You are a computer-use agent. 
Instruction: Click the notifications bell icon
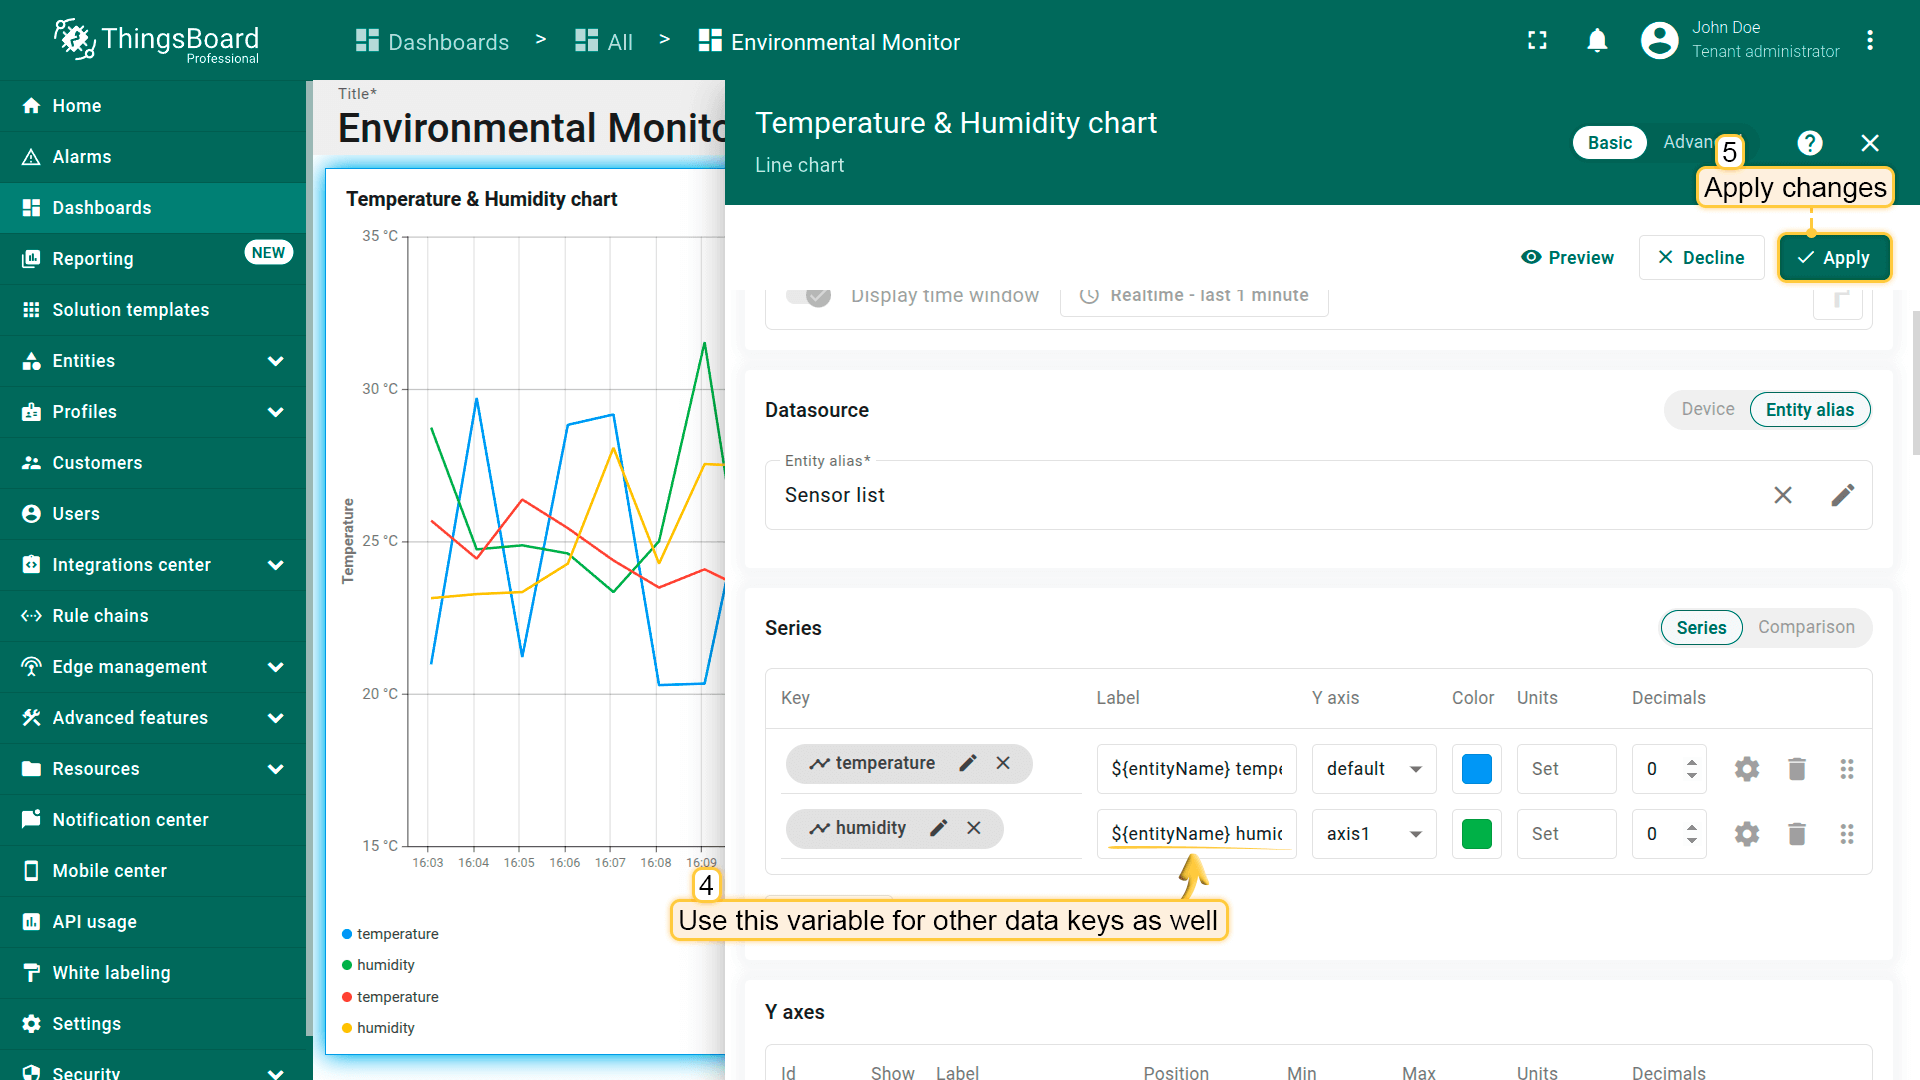coord(1597,40)
